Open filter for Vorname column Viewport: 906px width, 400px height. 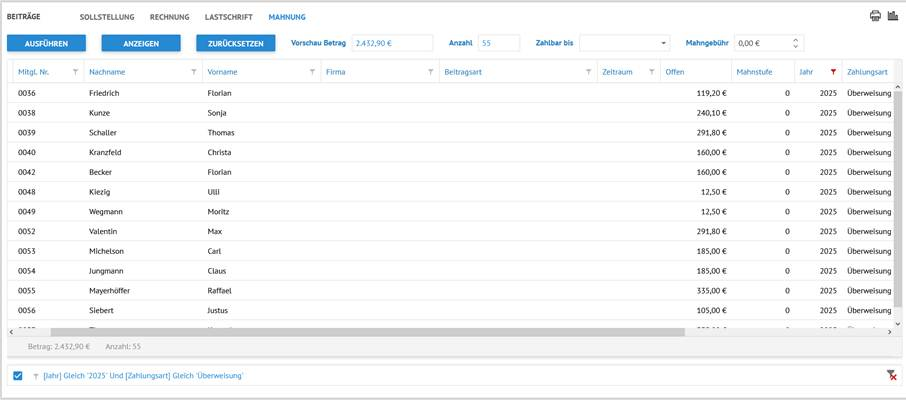pos(312,72)
